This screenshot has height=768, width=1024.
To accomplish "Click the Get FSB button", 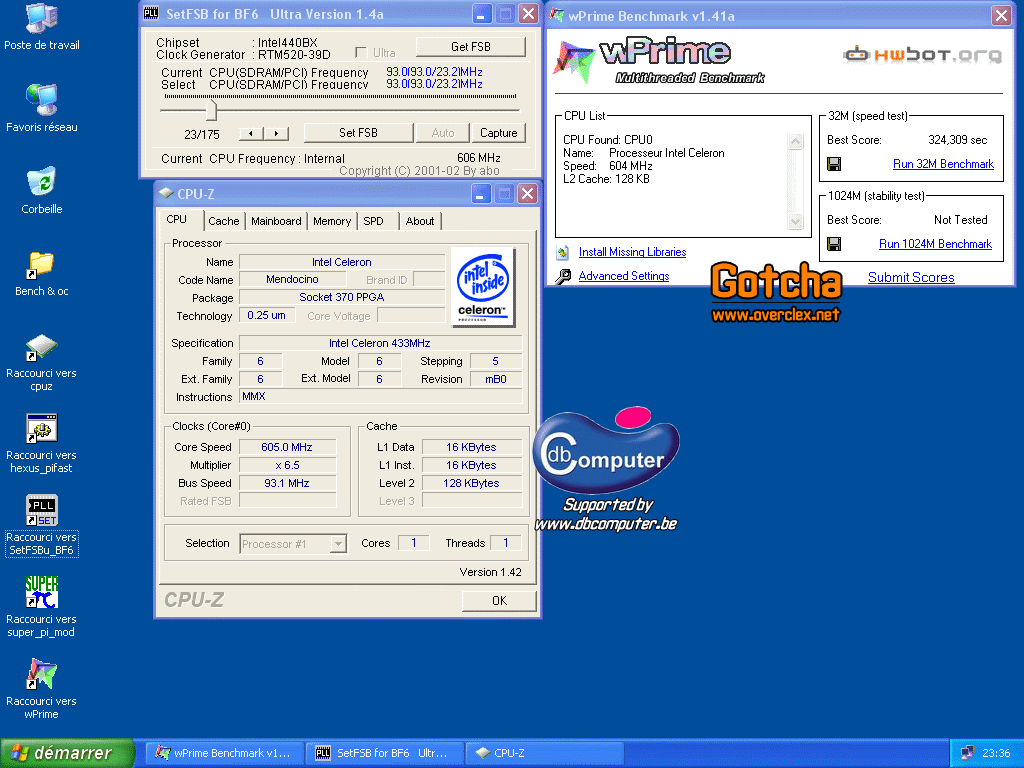I will (x=471, y=46).
